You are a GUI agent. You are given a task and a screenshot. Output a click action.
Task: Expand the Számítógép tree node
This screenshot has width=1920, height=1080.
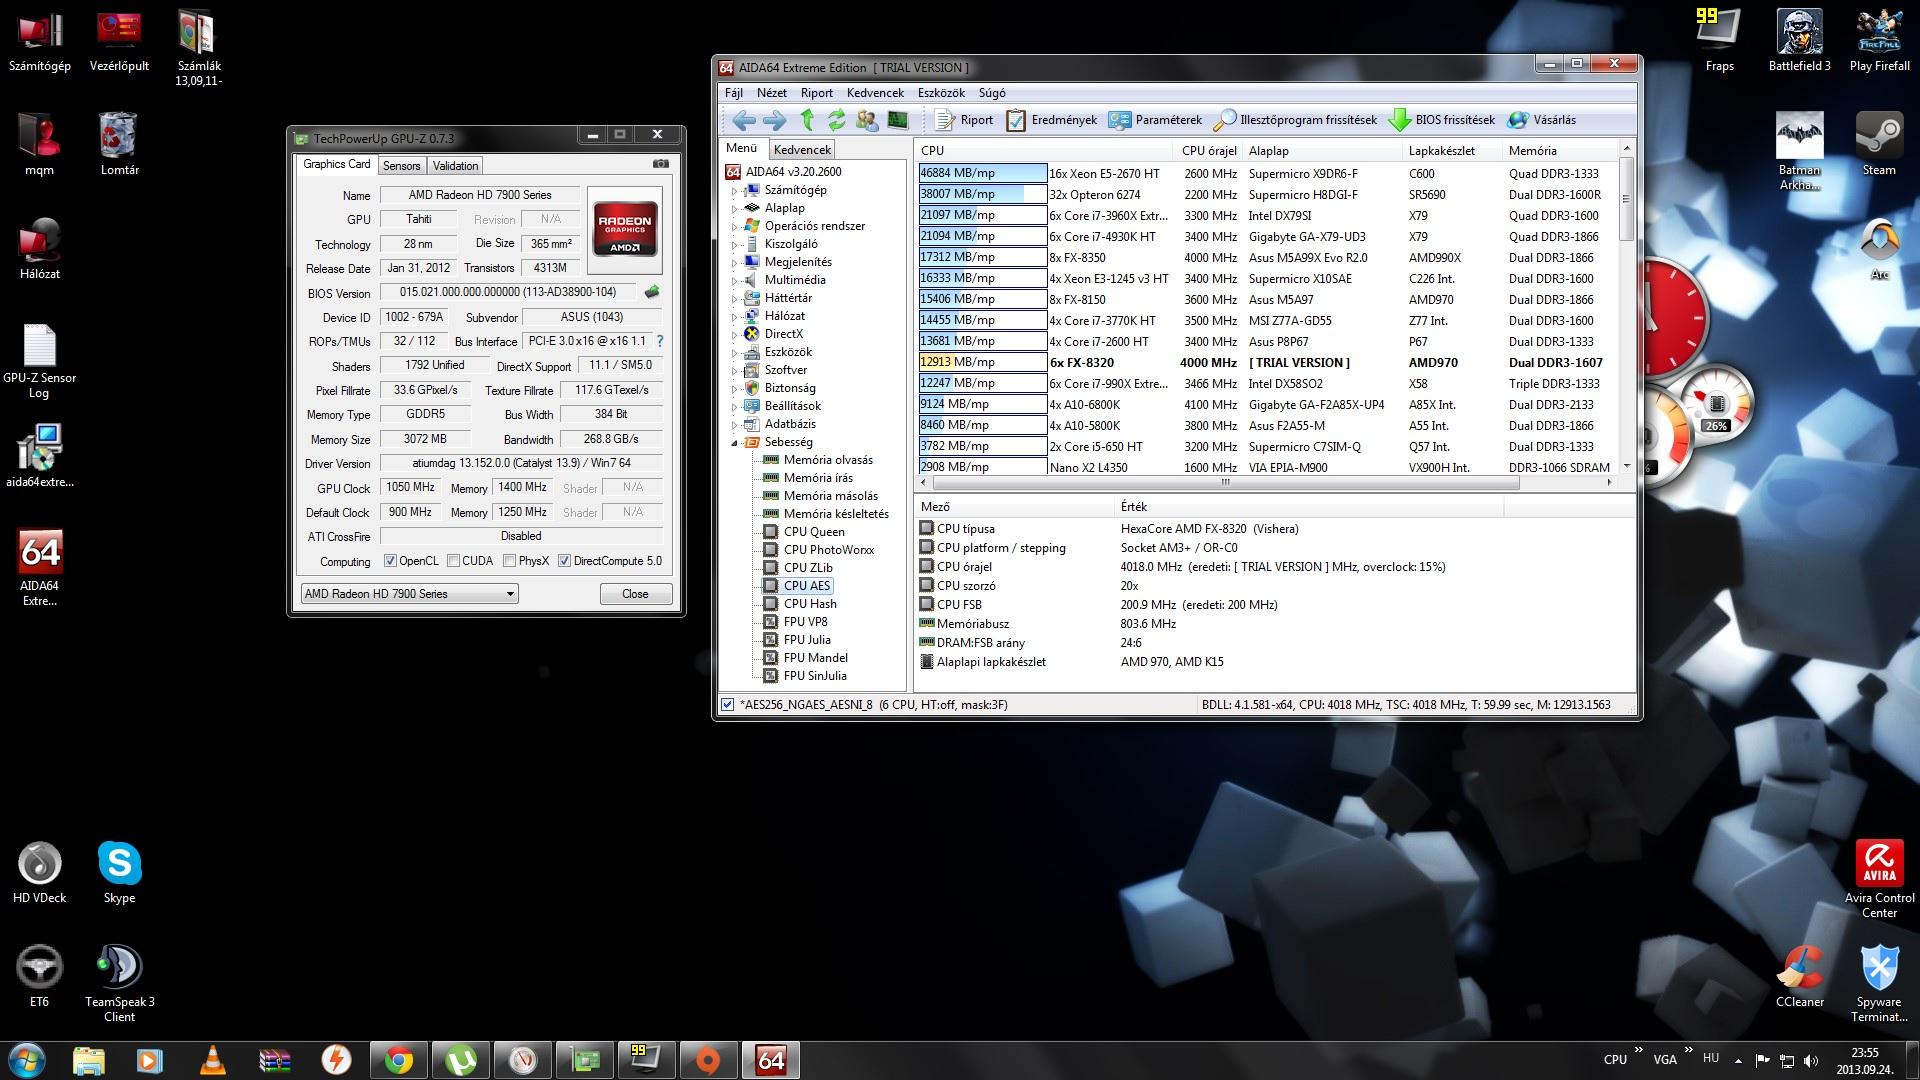(733, 190)
